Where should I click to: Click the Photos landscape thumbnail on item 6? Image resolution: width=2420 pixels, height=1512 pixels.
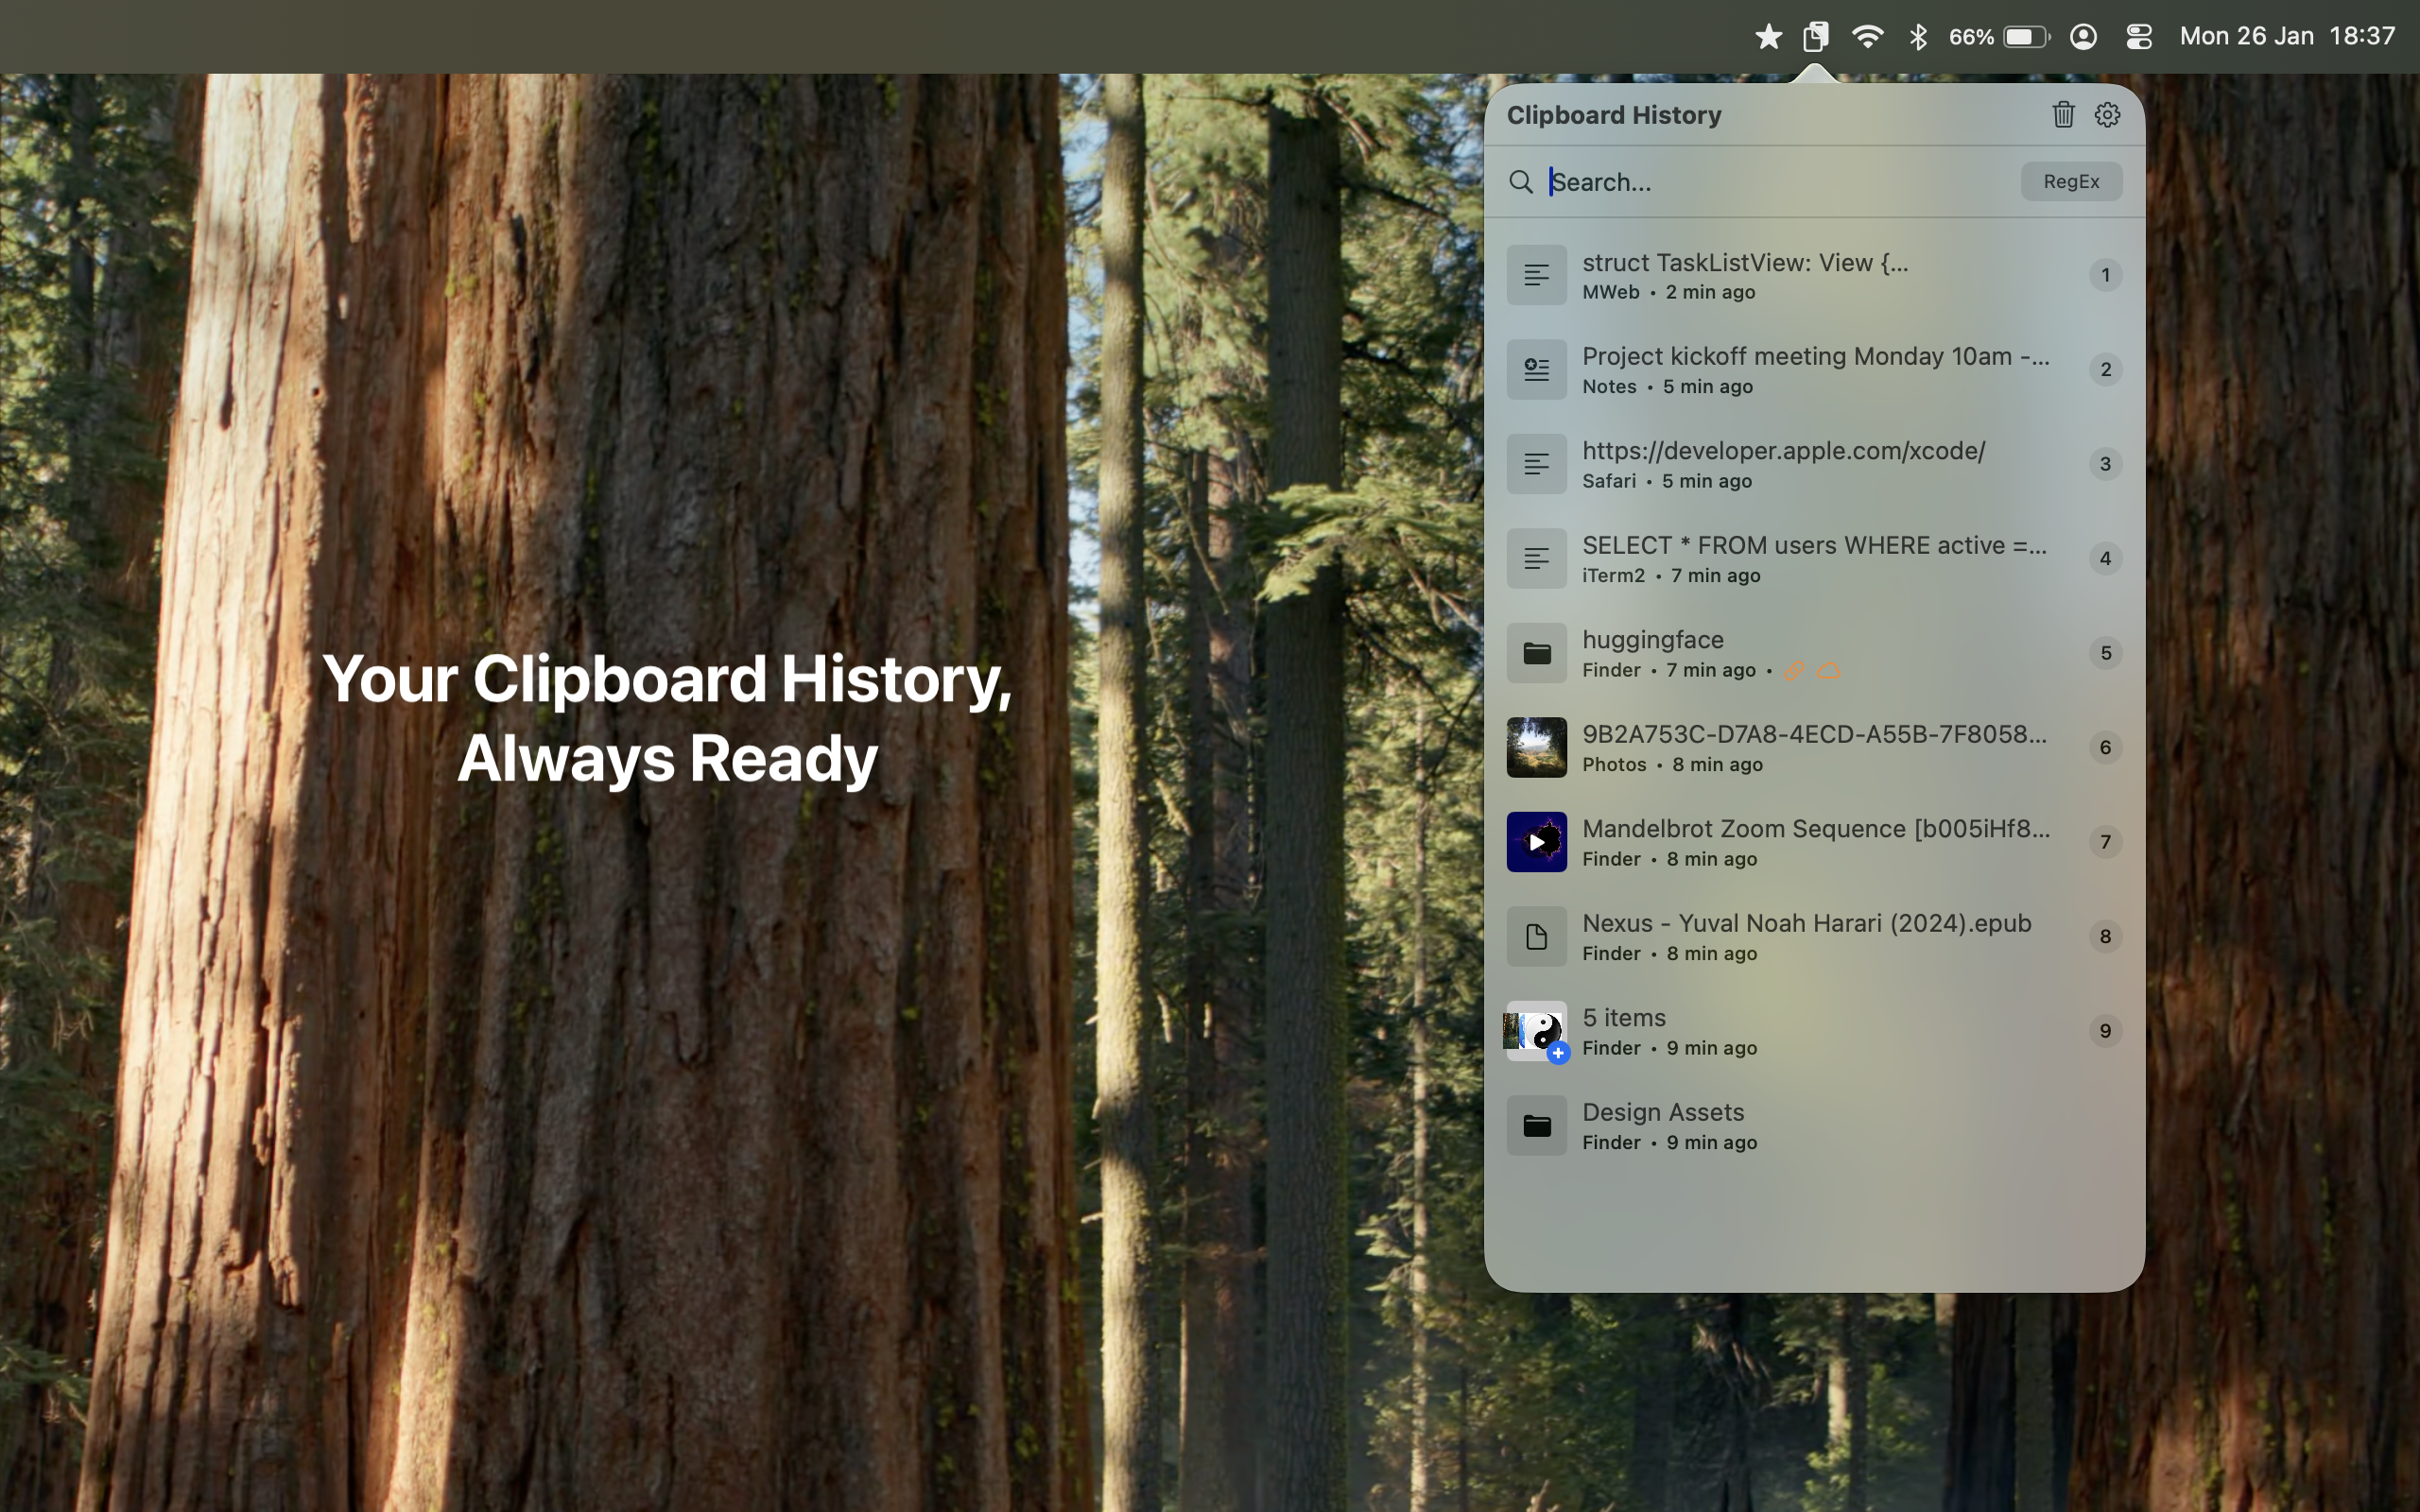click(x=1536, y=747)
